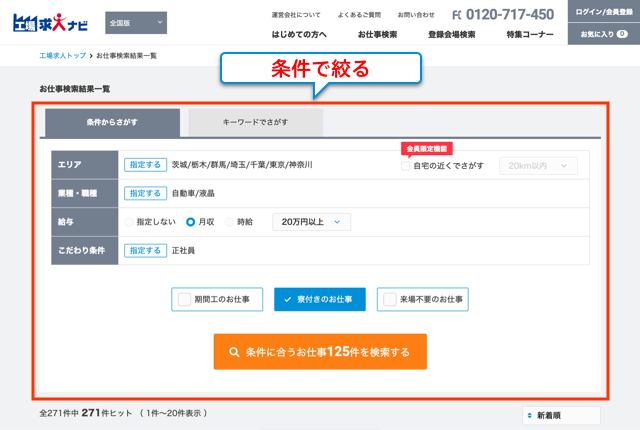Expand the 20万円以上 salary dropdown

[312, 222]
